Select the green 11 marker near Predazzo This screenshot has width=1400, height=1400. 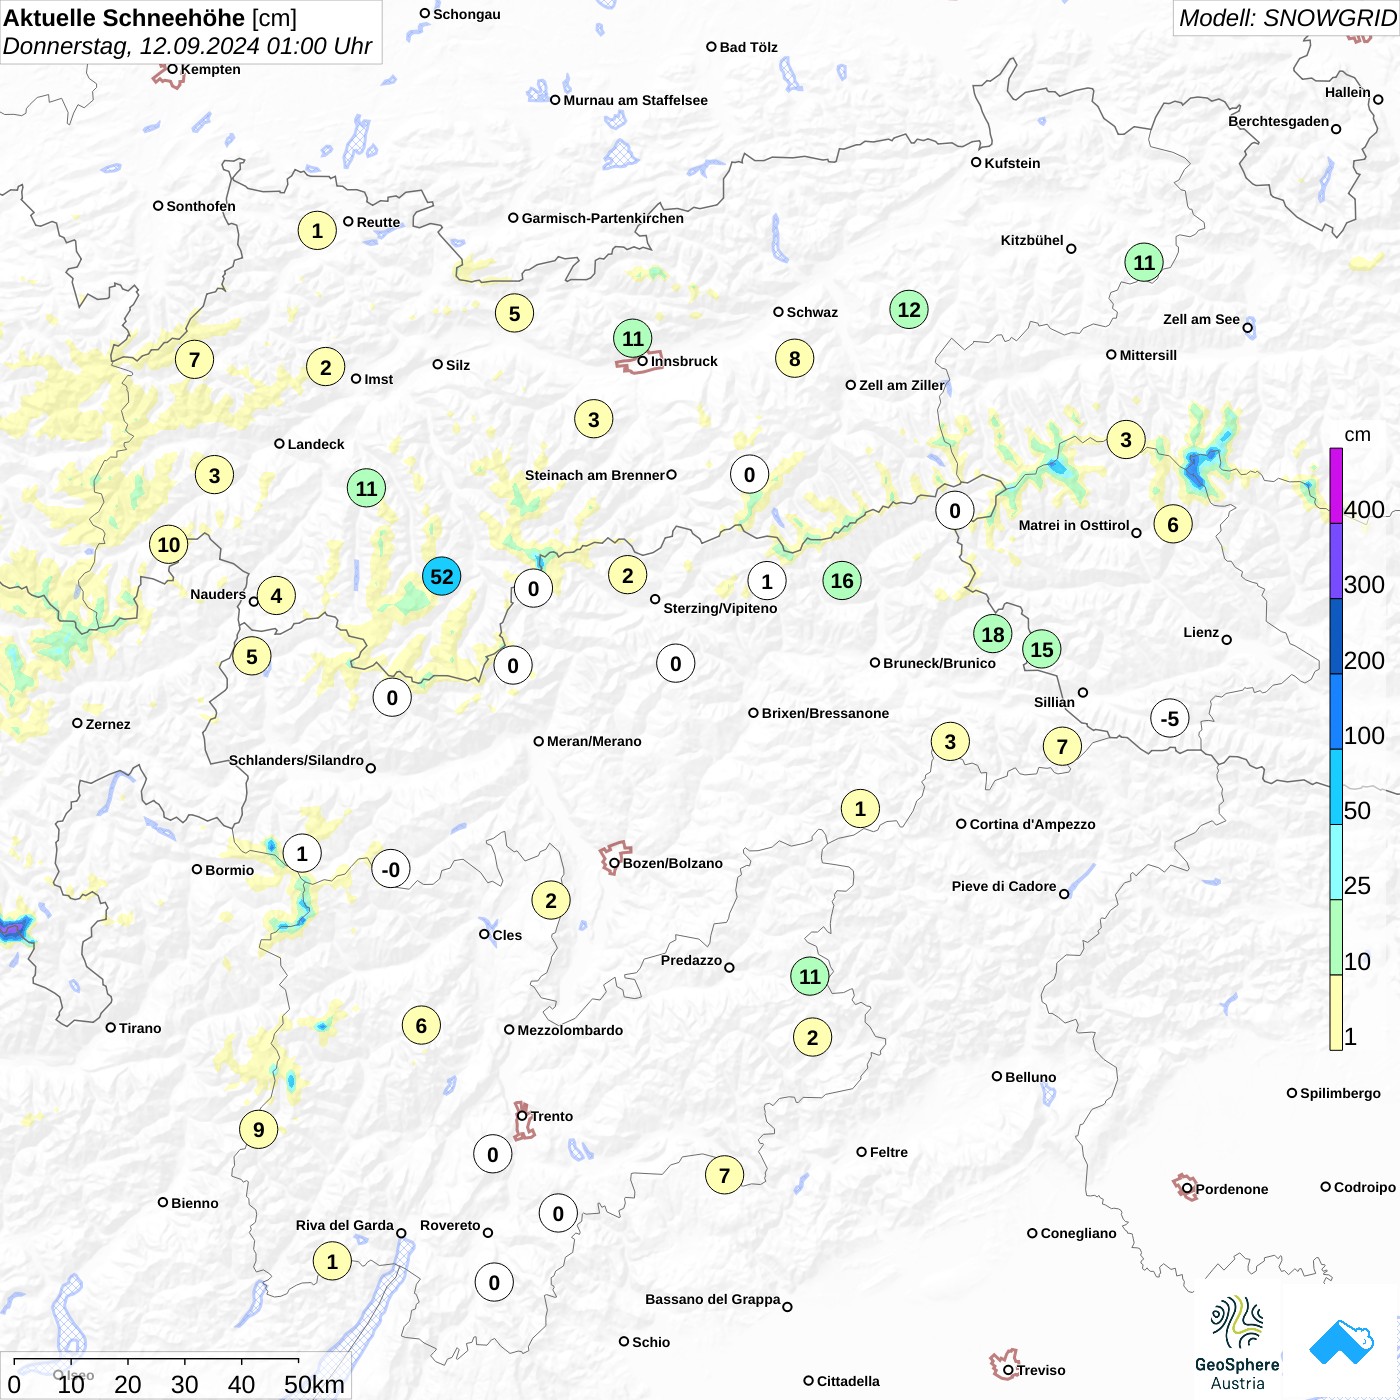click(x=810, y=976)
